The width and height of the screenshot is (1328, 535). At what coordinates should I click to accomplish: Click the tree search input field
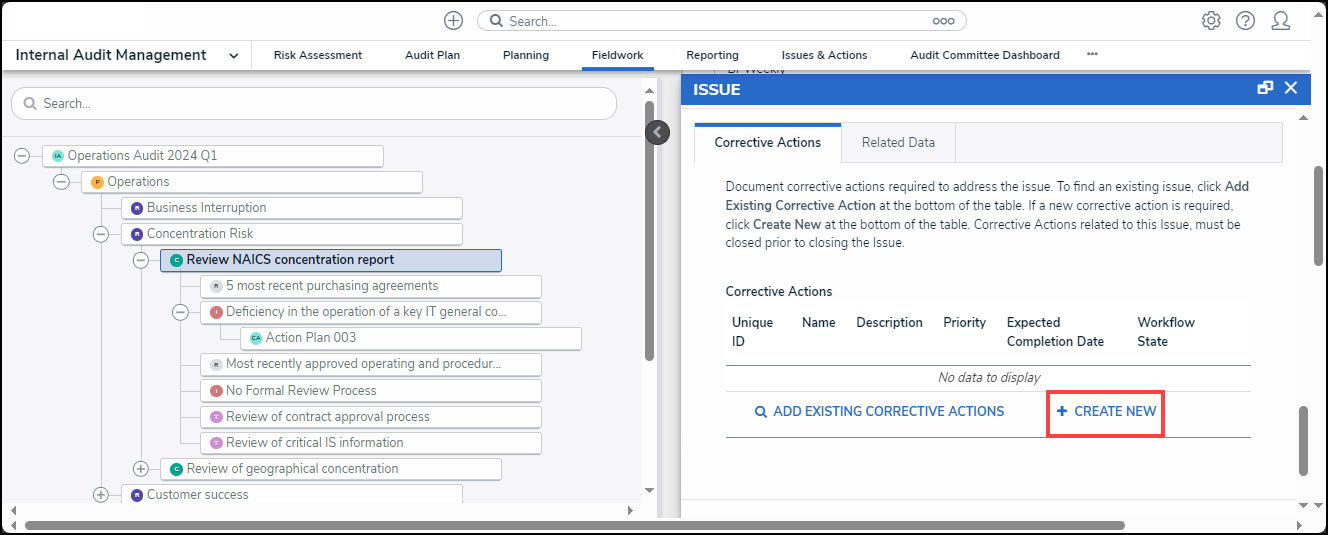pyautogui.click(x=314, y=104)
